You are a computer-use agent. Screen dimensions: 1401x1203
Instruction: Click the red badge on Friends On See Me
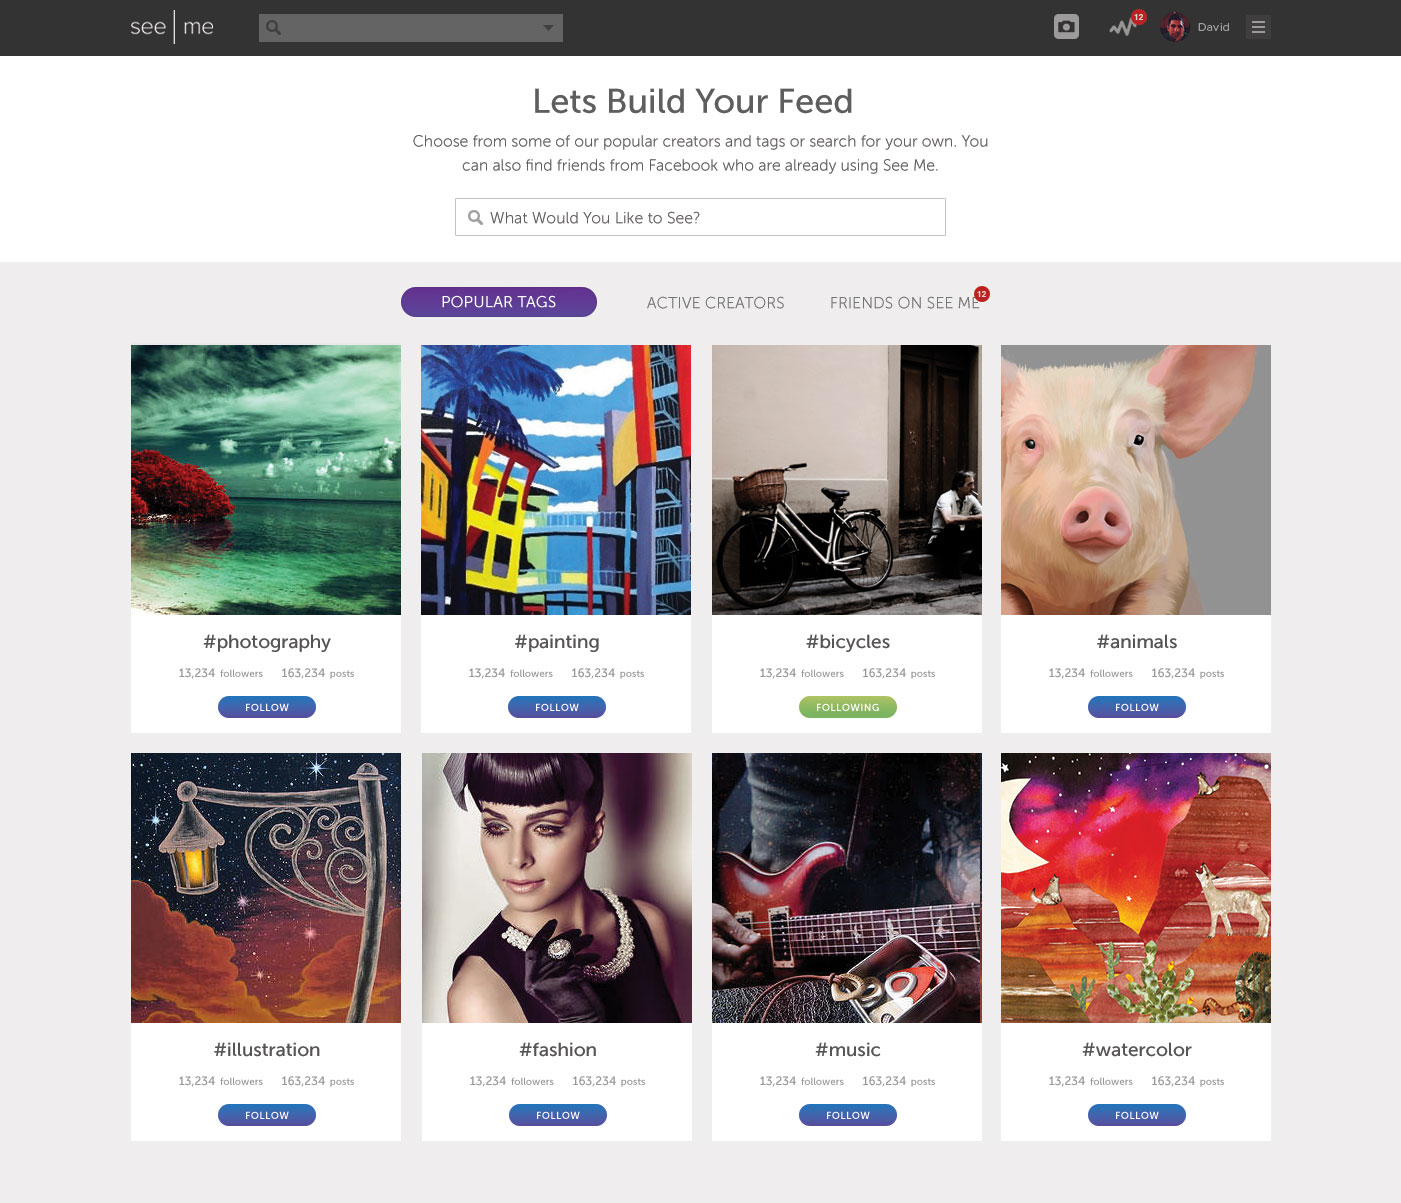tap(982, 294)
